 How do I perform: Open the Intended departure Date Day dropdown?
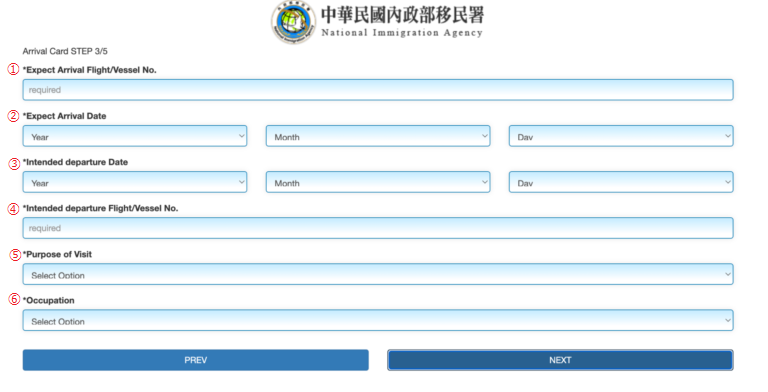(x=621, y=182)
